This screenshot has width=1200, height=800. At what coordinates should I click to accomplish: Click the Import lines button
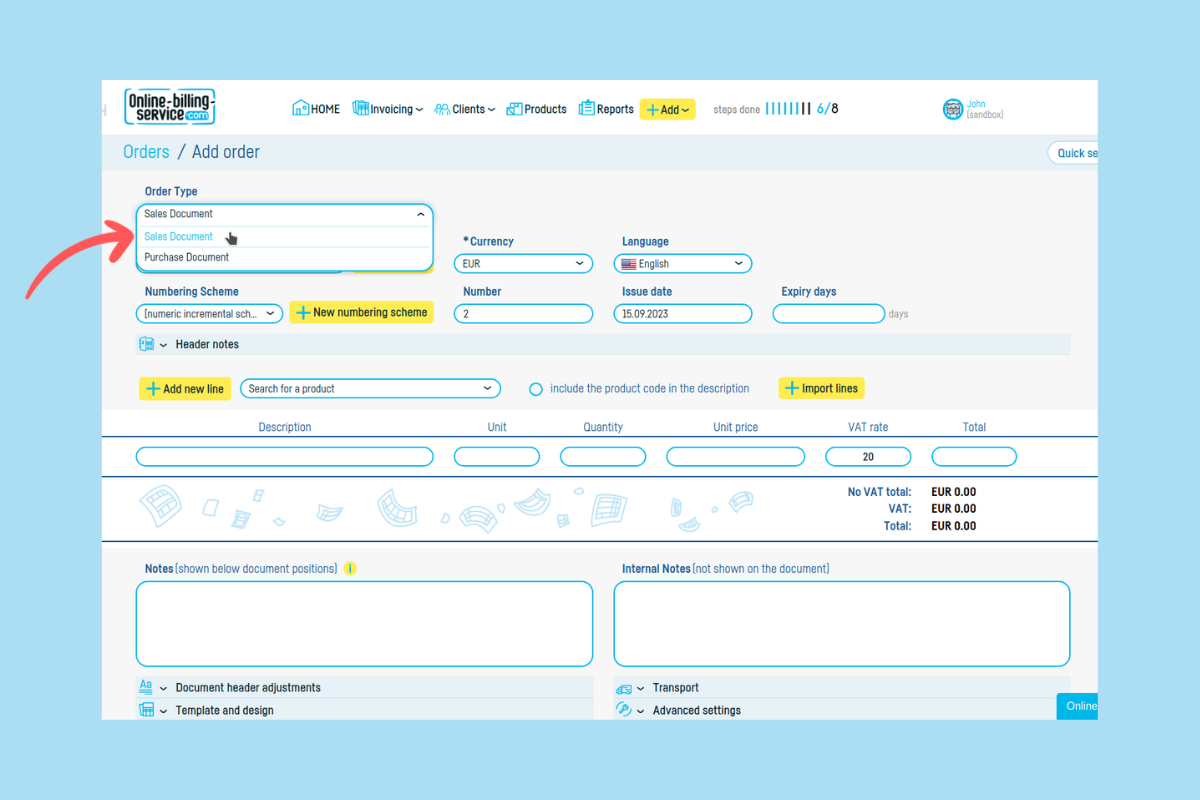tap(821, 388)
